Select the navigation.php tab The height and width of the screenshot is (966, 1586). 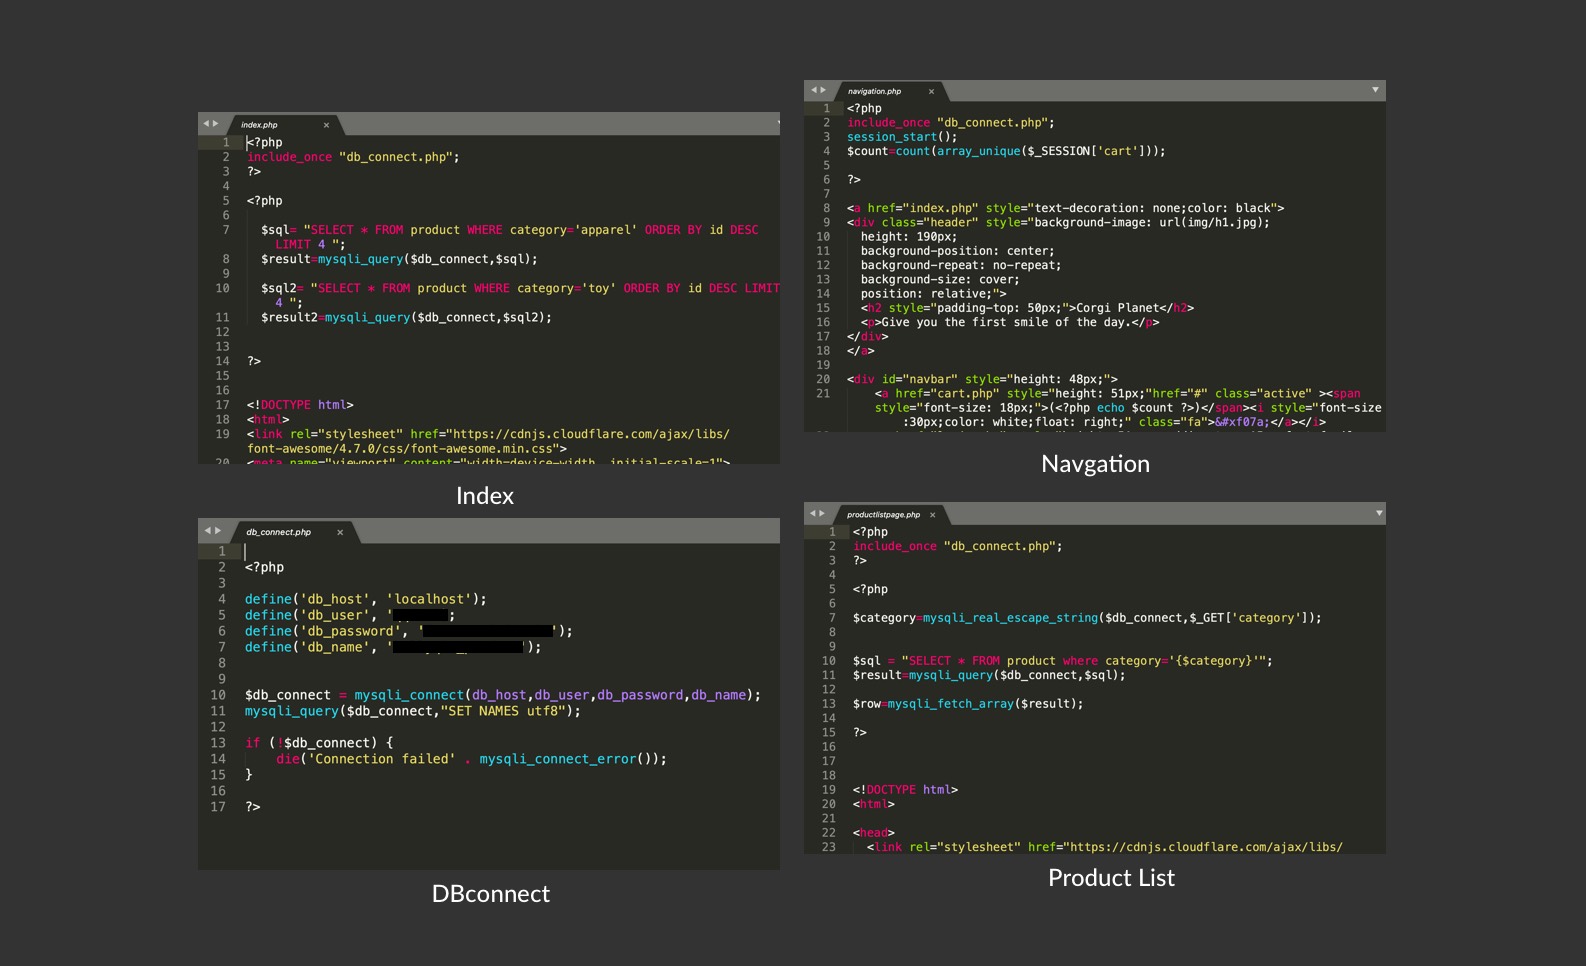click(x=874, y=91)
